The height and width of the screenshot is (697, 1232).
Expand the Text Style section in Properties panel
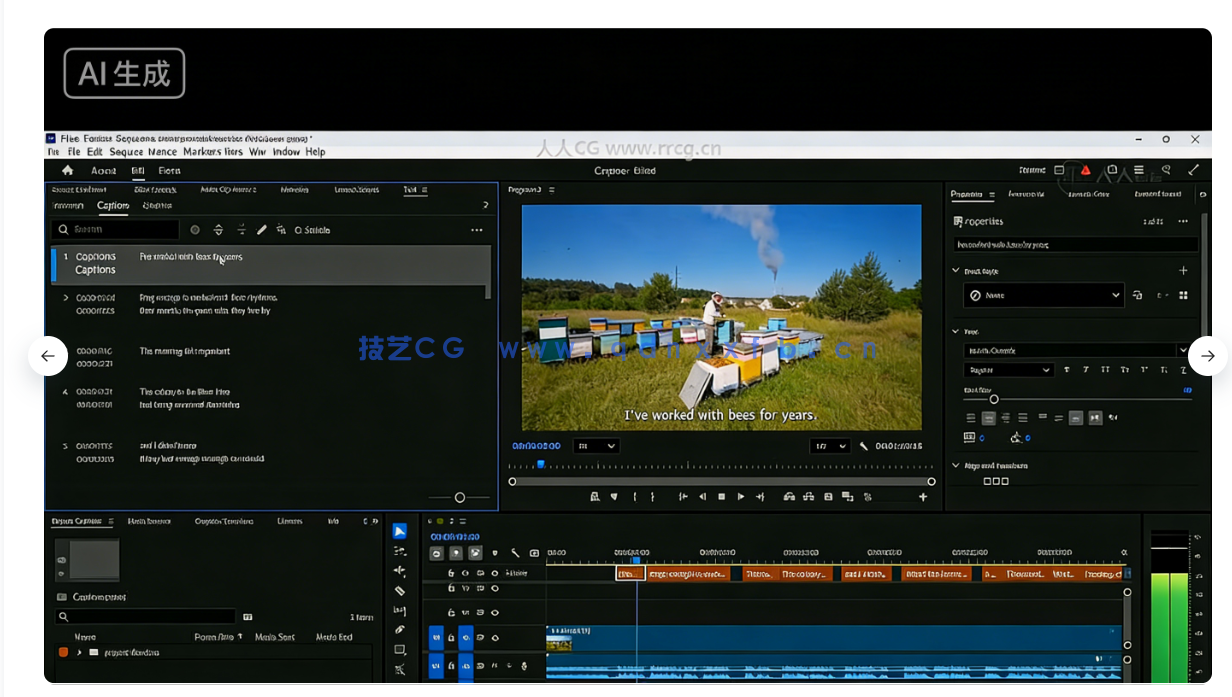(x=957, y=270)
